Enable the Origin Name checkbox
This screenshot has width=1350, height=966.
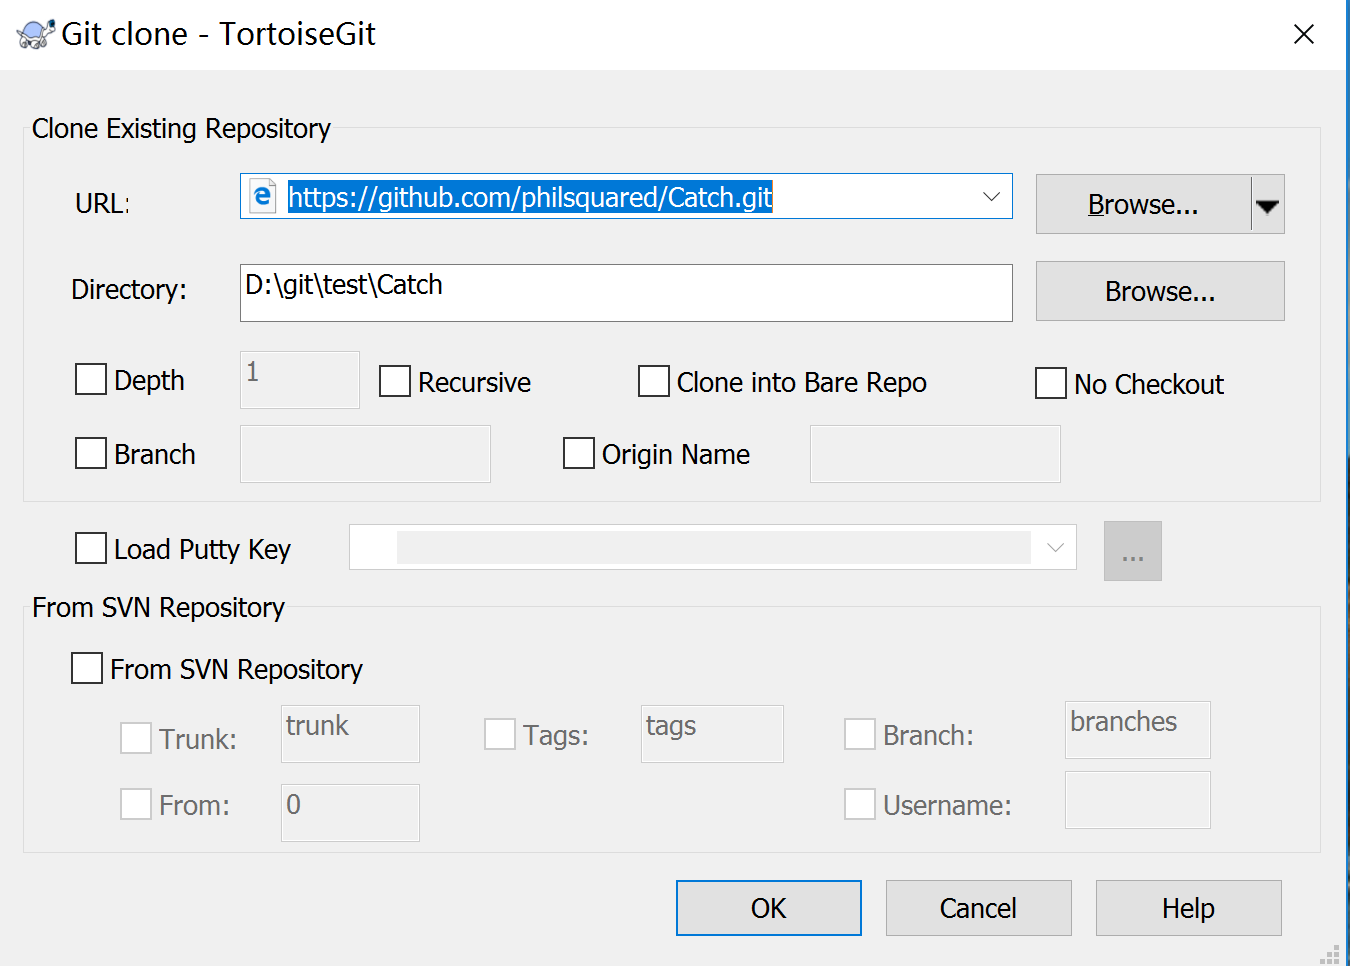579,453
